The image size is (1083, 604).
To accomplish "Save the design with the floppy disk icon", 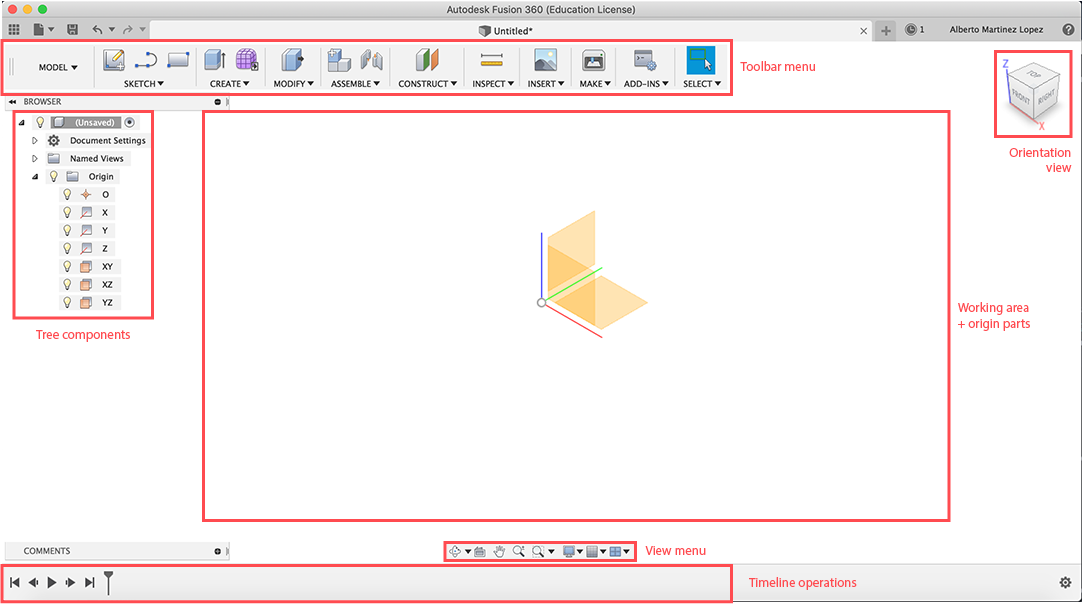I will pyautogui.click(x=73, y=30).
